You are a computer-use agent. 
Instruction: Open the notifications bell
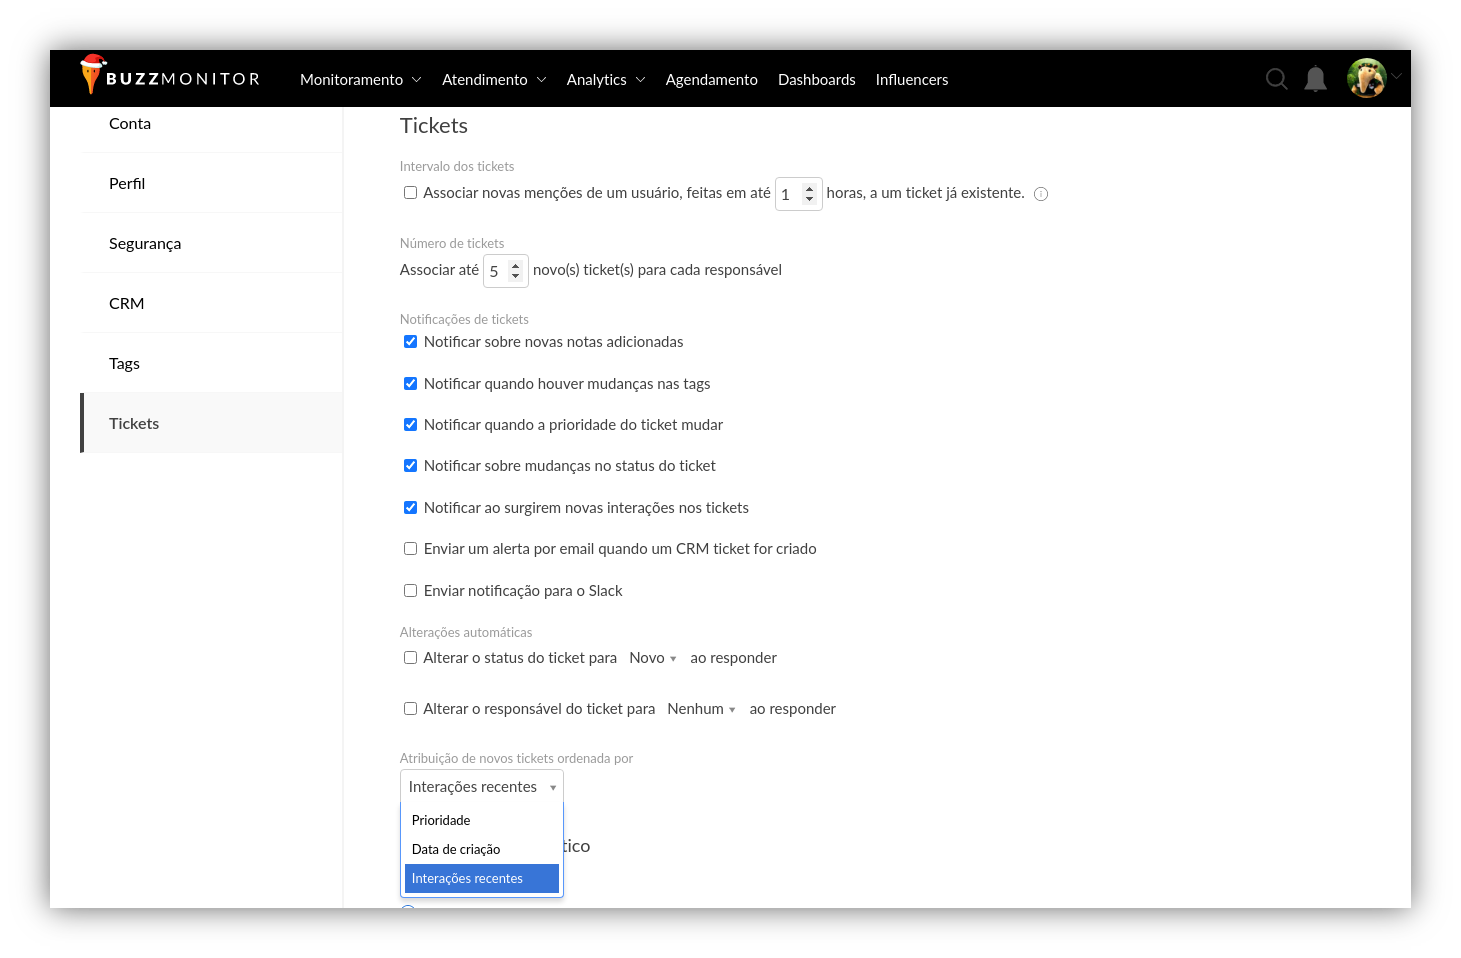(x=1315, y=79)
